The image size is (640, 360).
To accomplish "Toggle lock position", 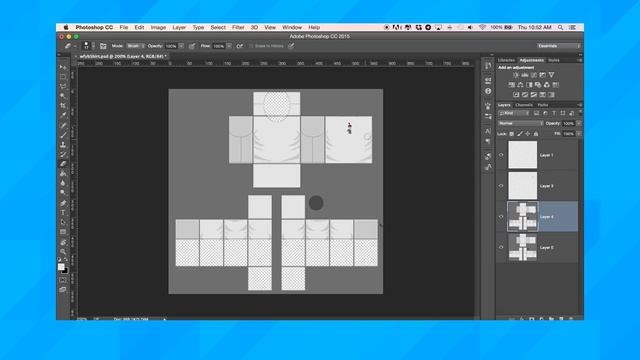I will click(528, 134).
